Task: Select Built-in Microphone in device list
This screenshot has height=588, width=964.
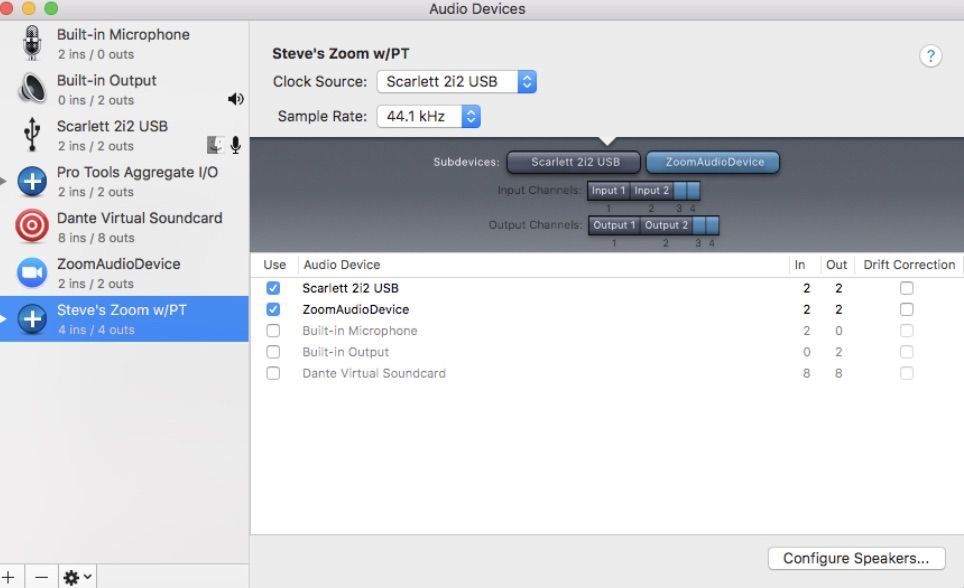Action: (124, 44)
